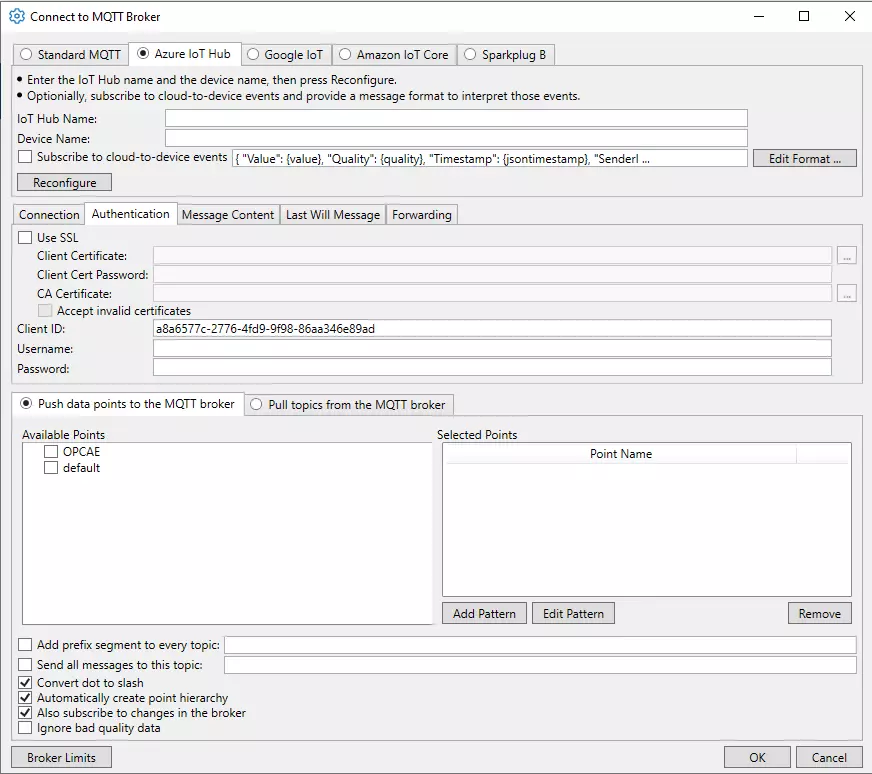Focus the Username field

tap(492, 348)
